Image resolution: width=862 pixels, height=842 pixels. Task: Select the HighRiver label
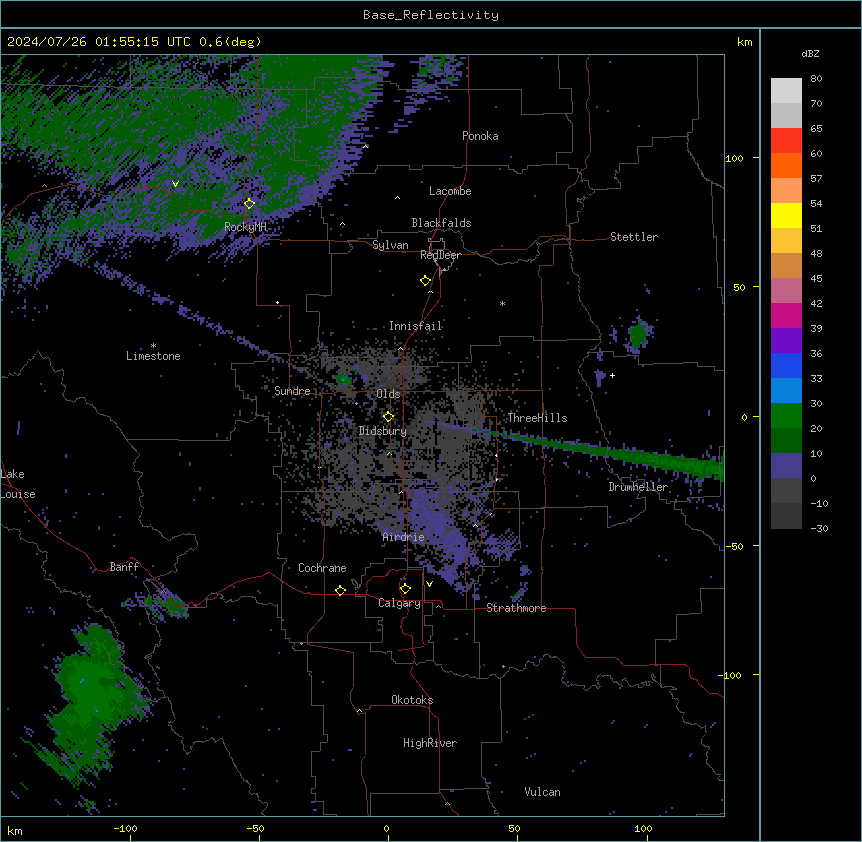click(x=430, y=743)
